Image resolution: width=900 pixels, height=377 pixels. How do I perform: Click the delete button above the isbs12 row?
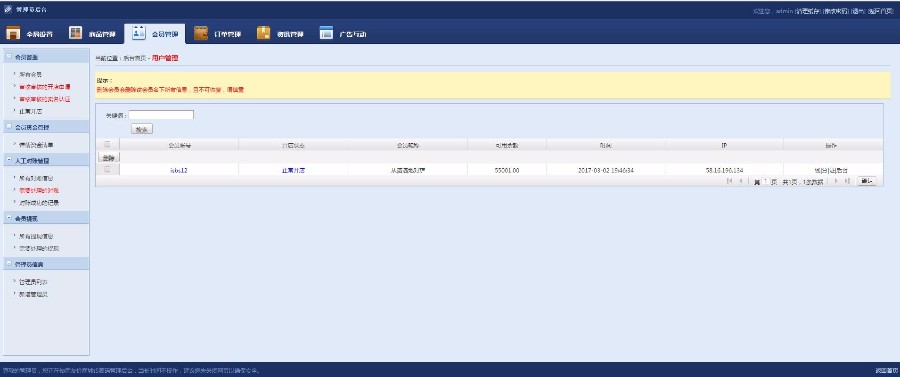tap(108, 157)
